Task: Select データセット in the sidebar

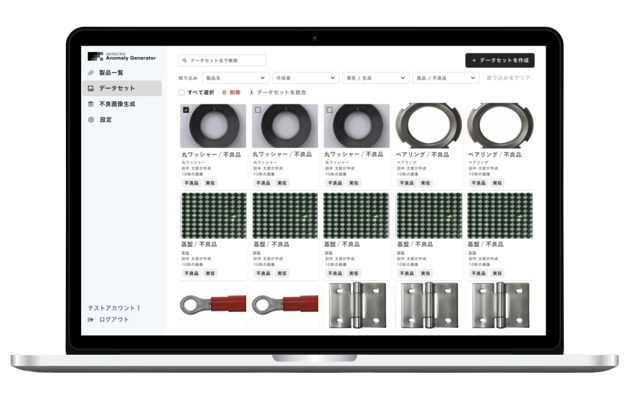Action: click(x=122, y=88)
